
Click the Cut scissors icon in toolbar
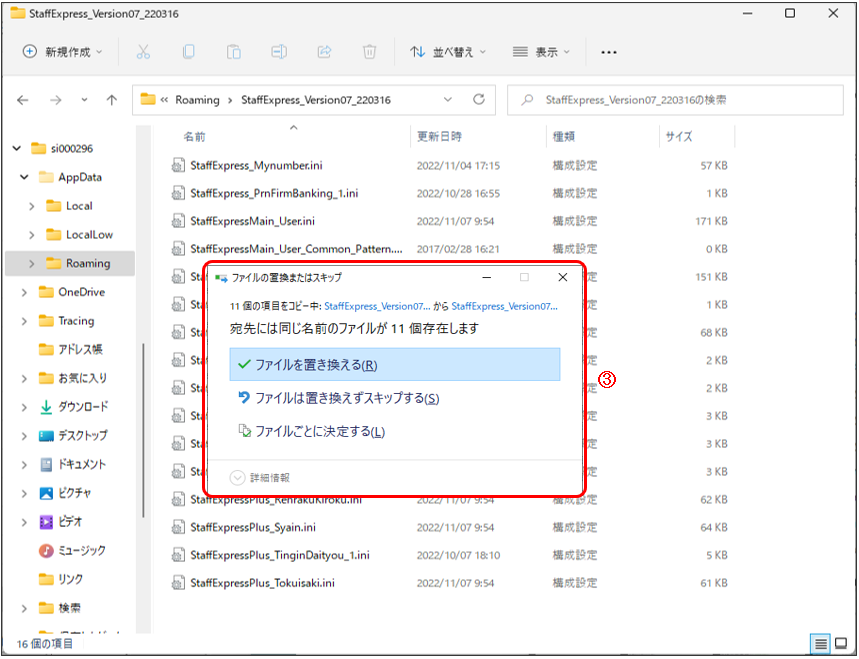tap(143, 52)
